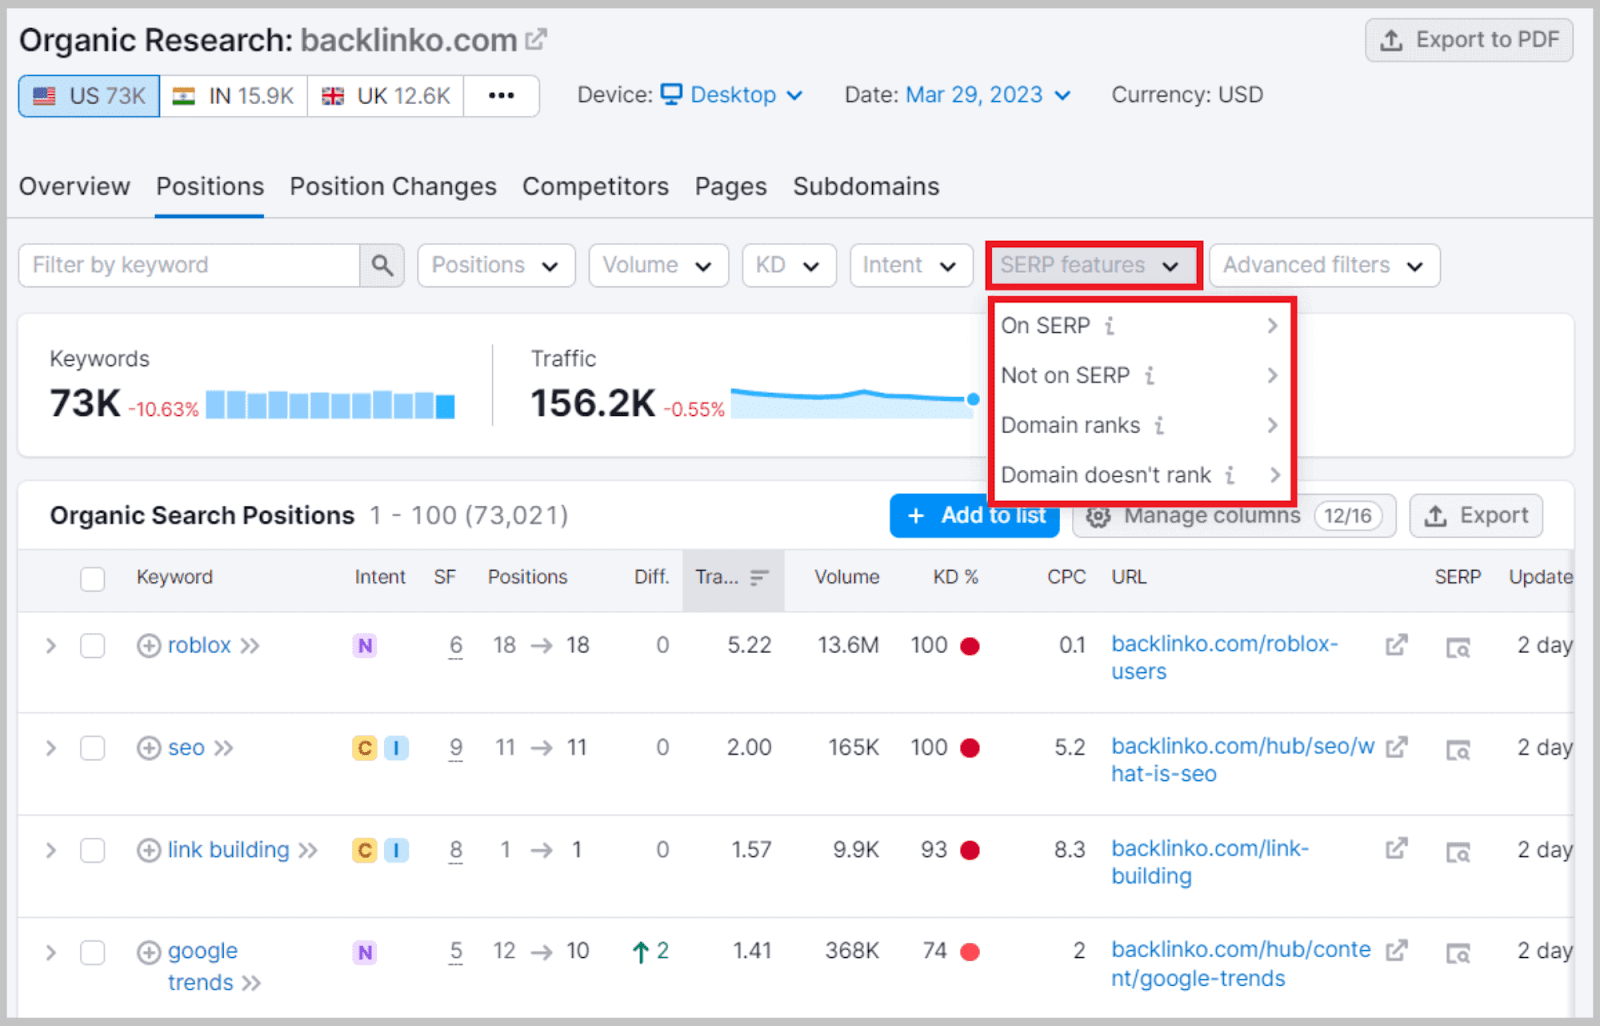Expand the seo row details

pos(50,748)
